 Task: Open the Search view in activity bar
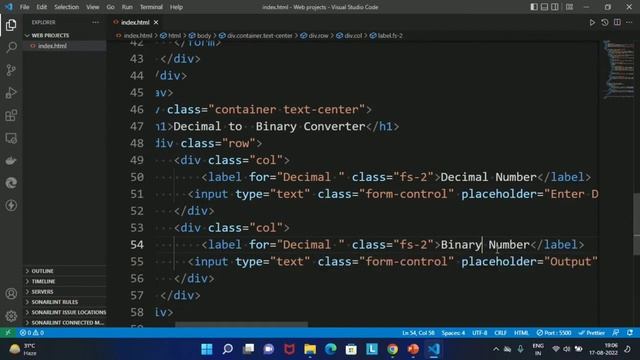11,47
